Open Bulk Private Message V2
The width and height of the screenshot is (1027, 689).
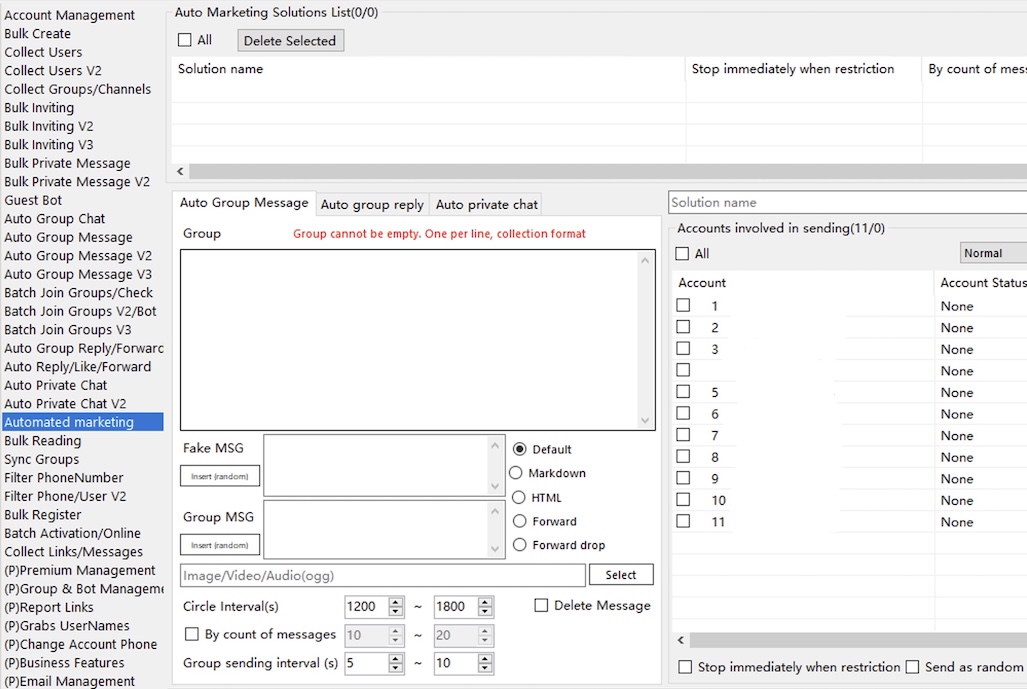[x=77, y=182]
